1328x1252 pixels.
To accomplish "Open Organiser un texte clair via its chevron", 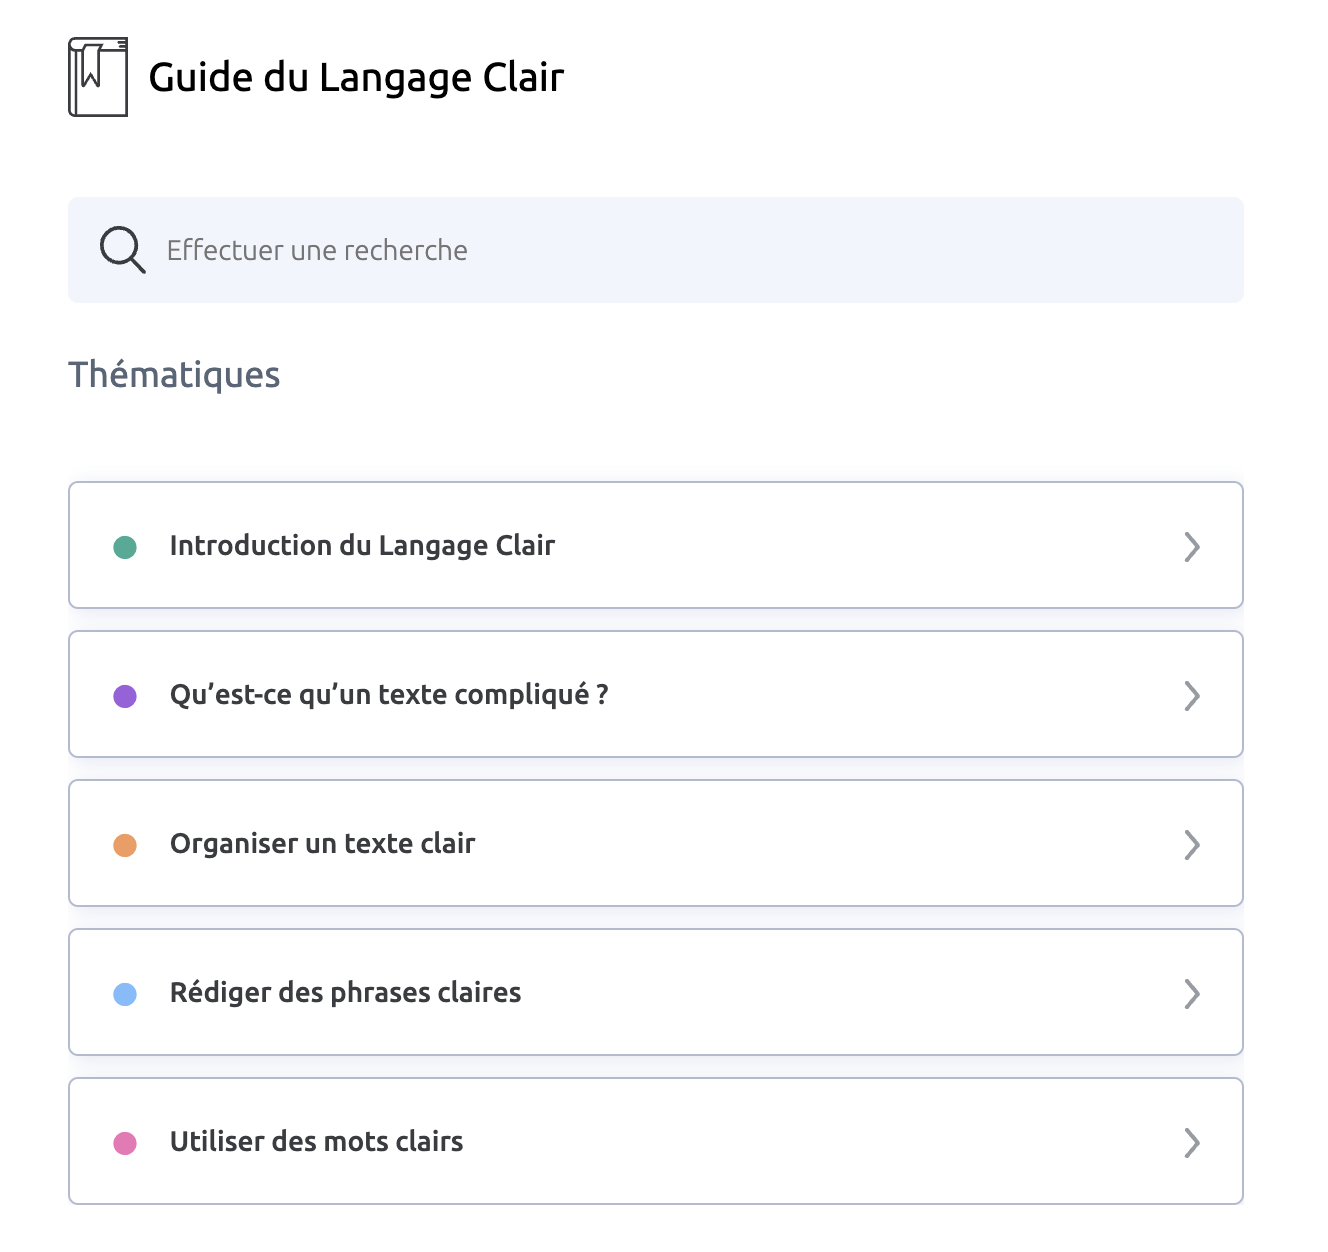I will [1191, 845].
